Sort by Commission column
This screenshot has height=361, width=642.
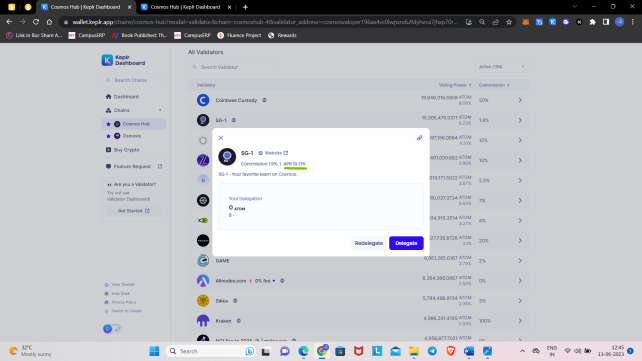[x=494, y=85]
